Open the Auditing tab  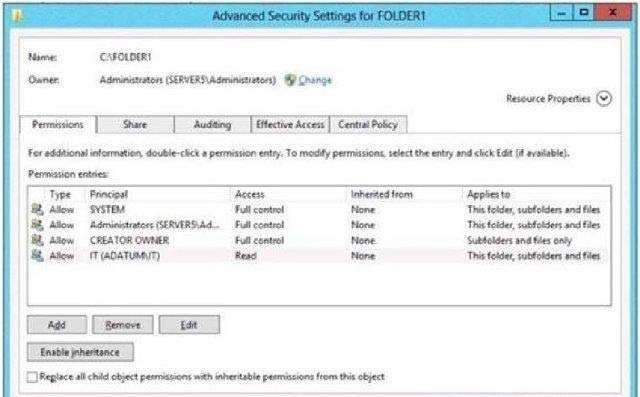pos(212,124)
